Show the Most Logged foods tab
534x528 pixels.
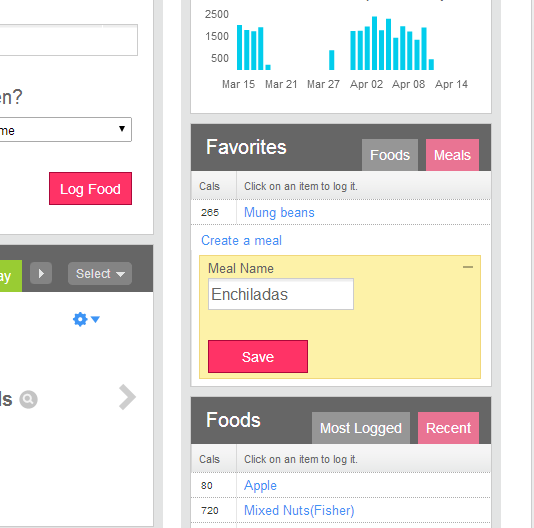point(361,428)
